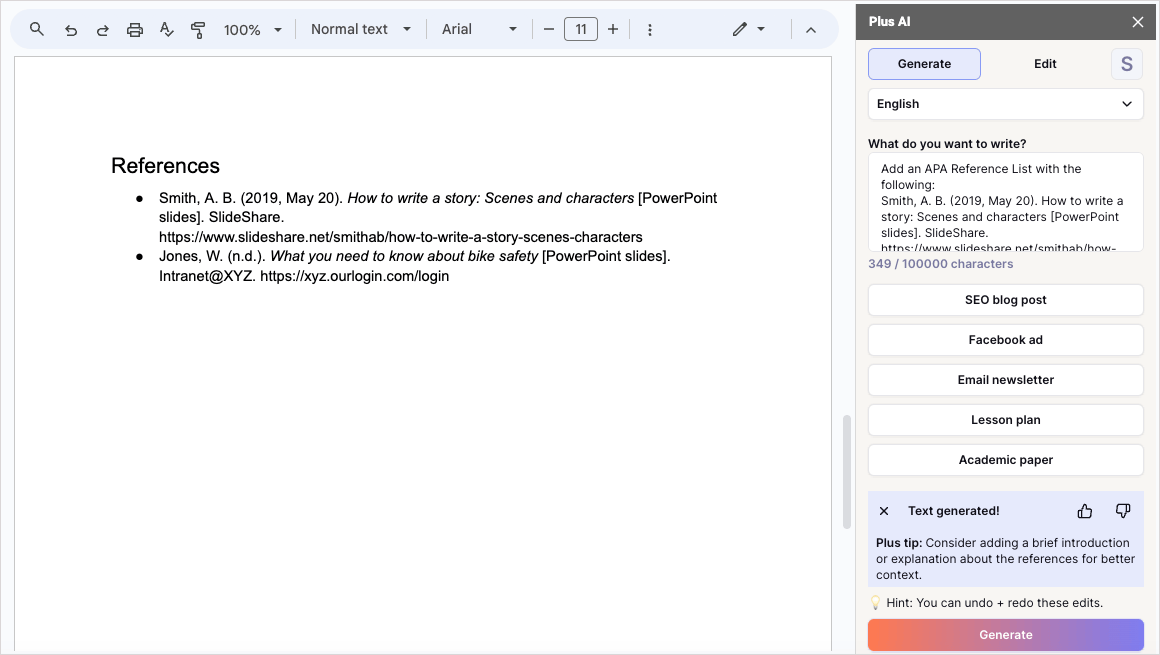The width and height of the screenshot is (1160, 655).
Task: Dismiss the 'Text generated!' notification
Action: (x=883, y=510)
